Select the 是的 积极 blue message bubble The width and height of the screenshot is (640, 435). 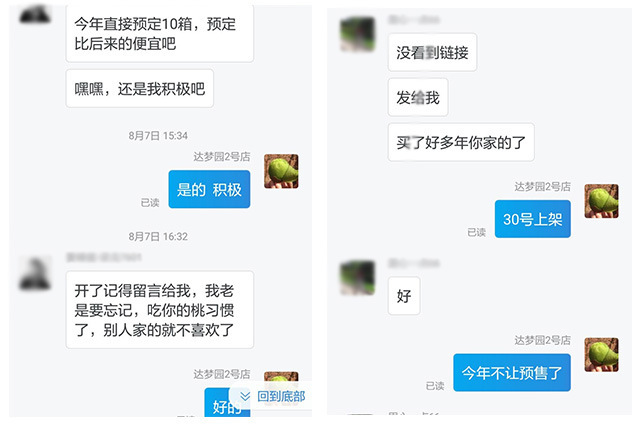pos(209,189)
